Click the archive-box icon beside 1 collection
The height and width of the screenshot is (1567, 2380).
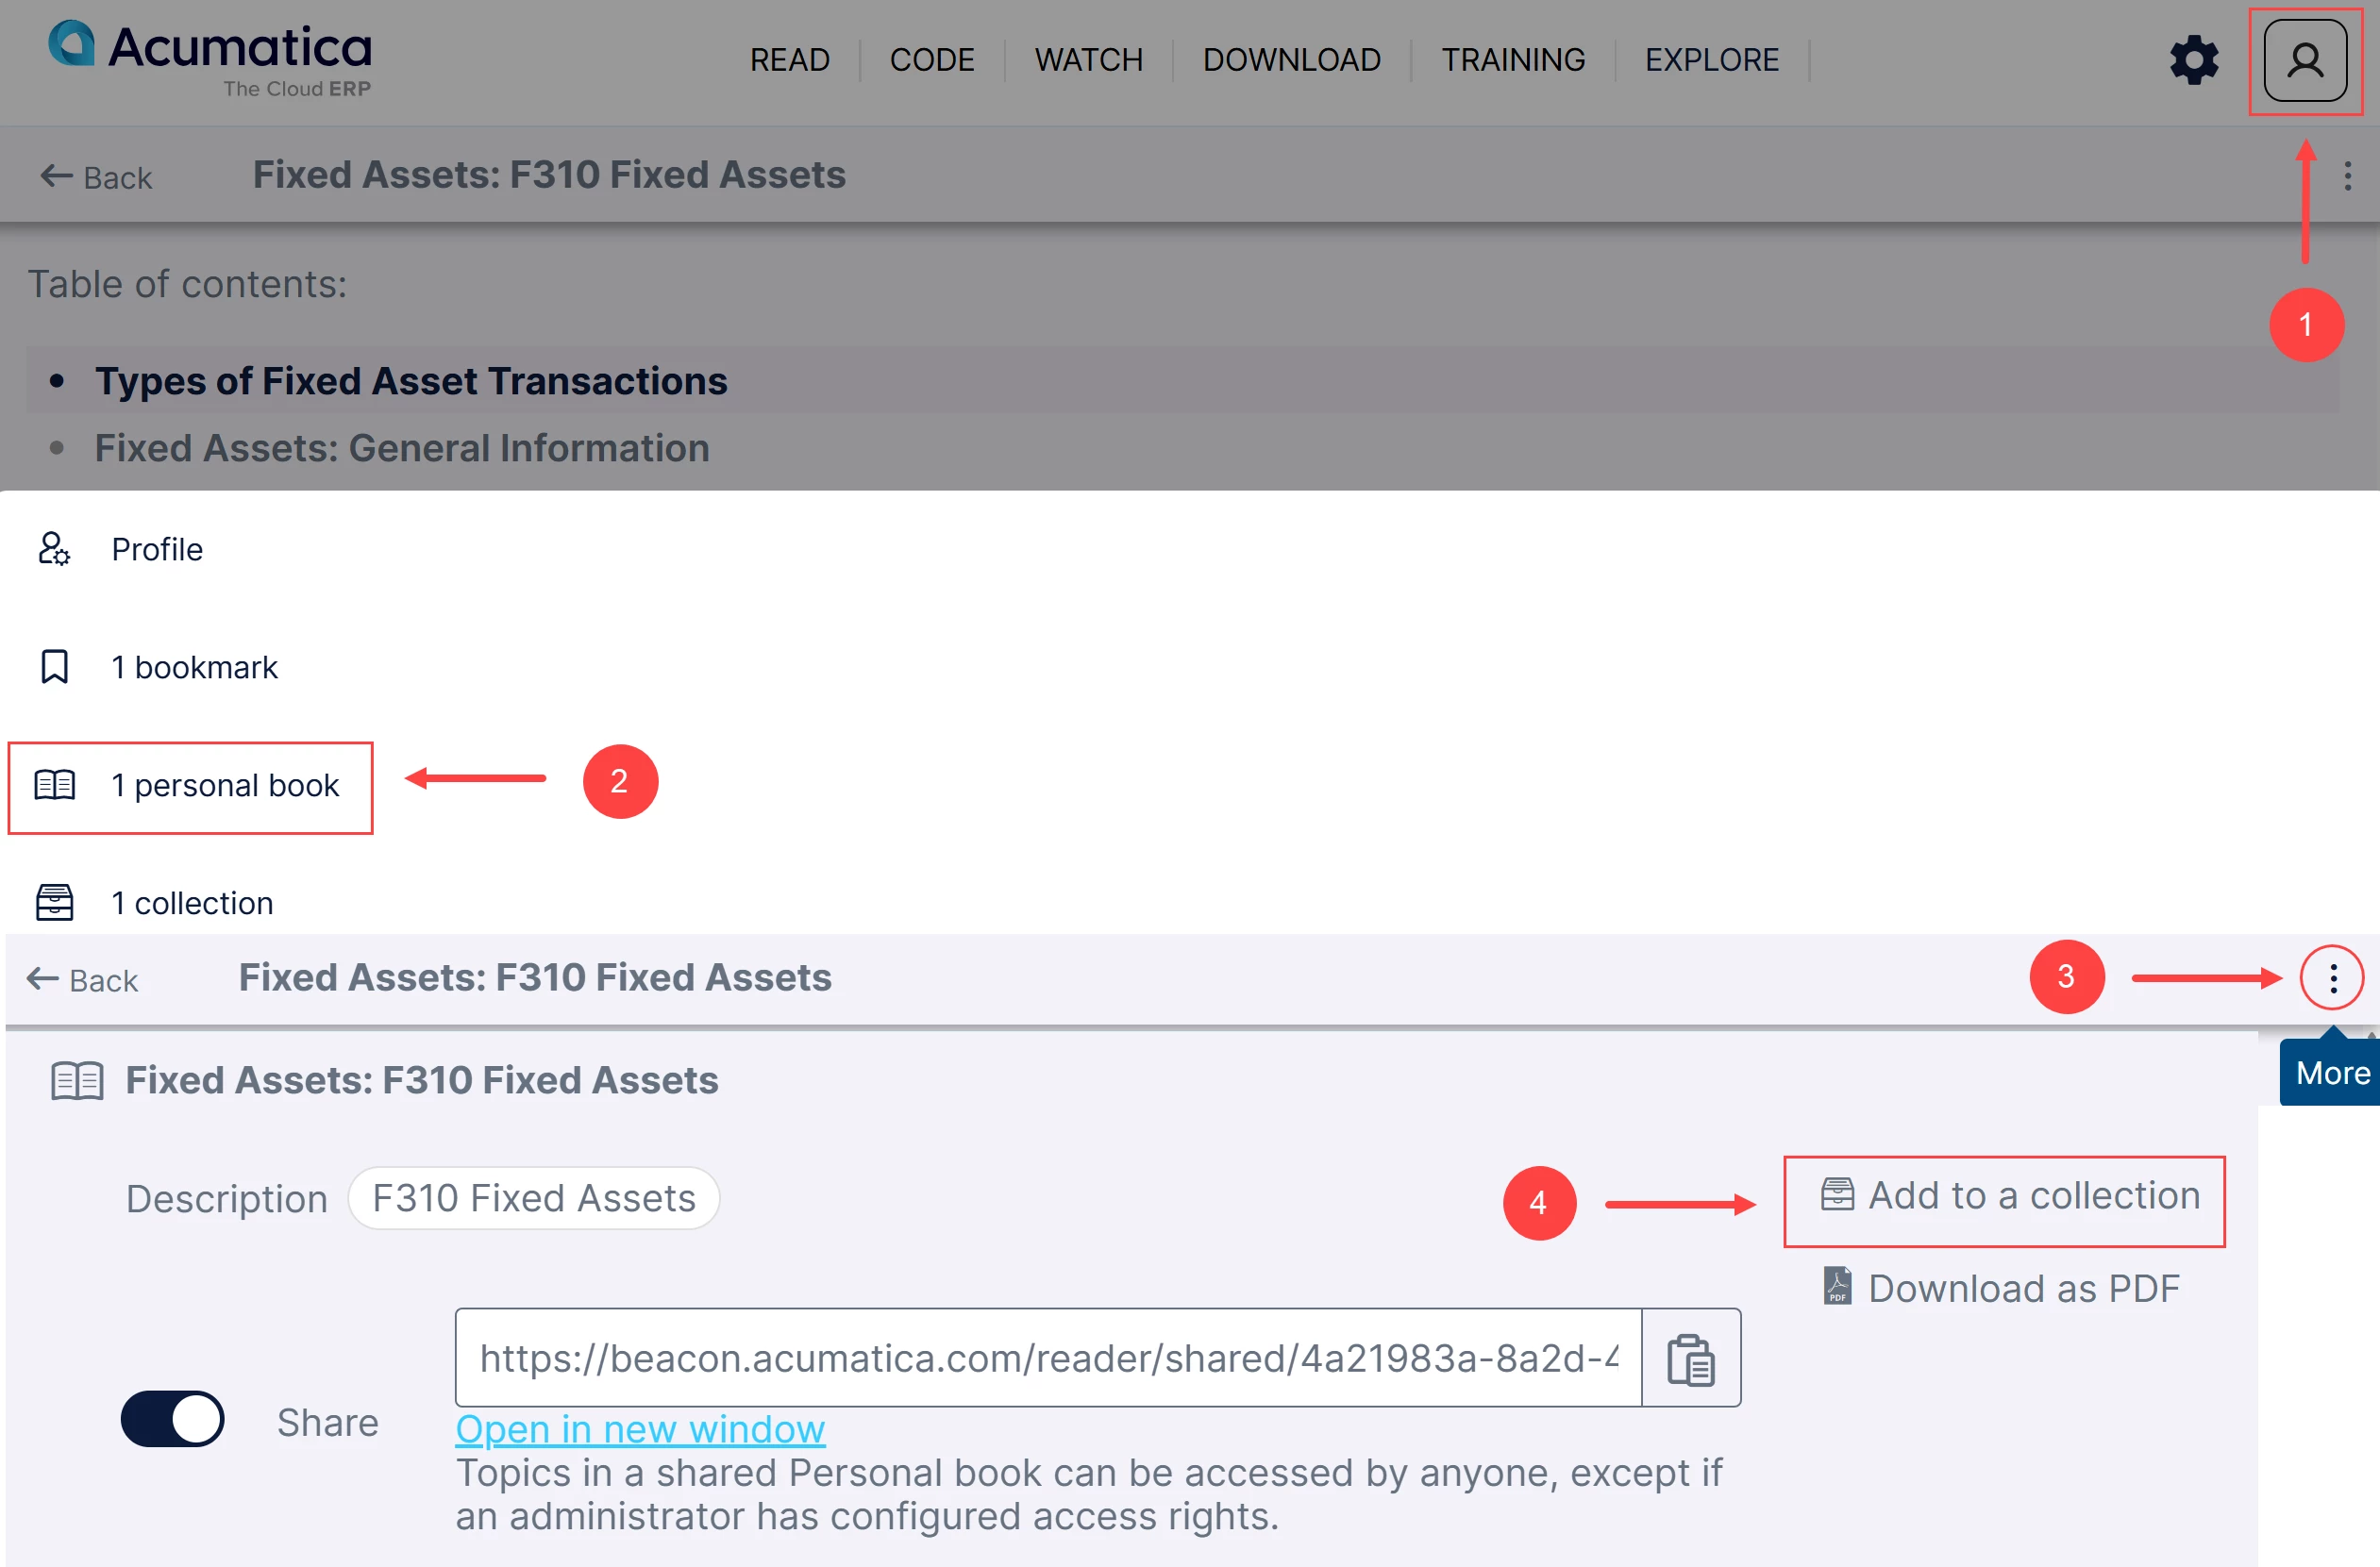(x=54, y=903)
